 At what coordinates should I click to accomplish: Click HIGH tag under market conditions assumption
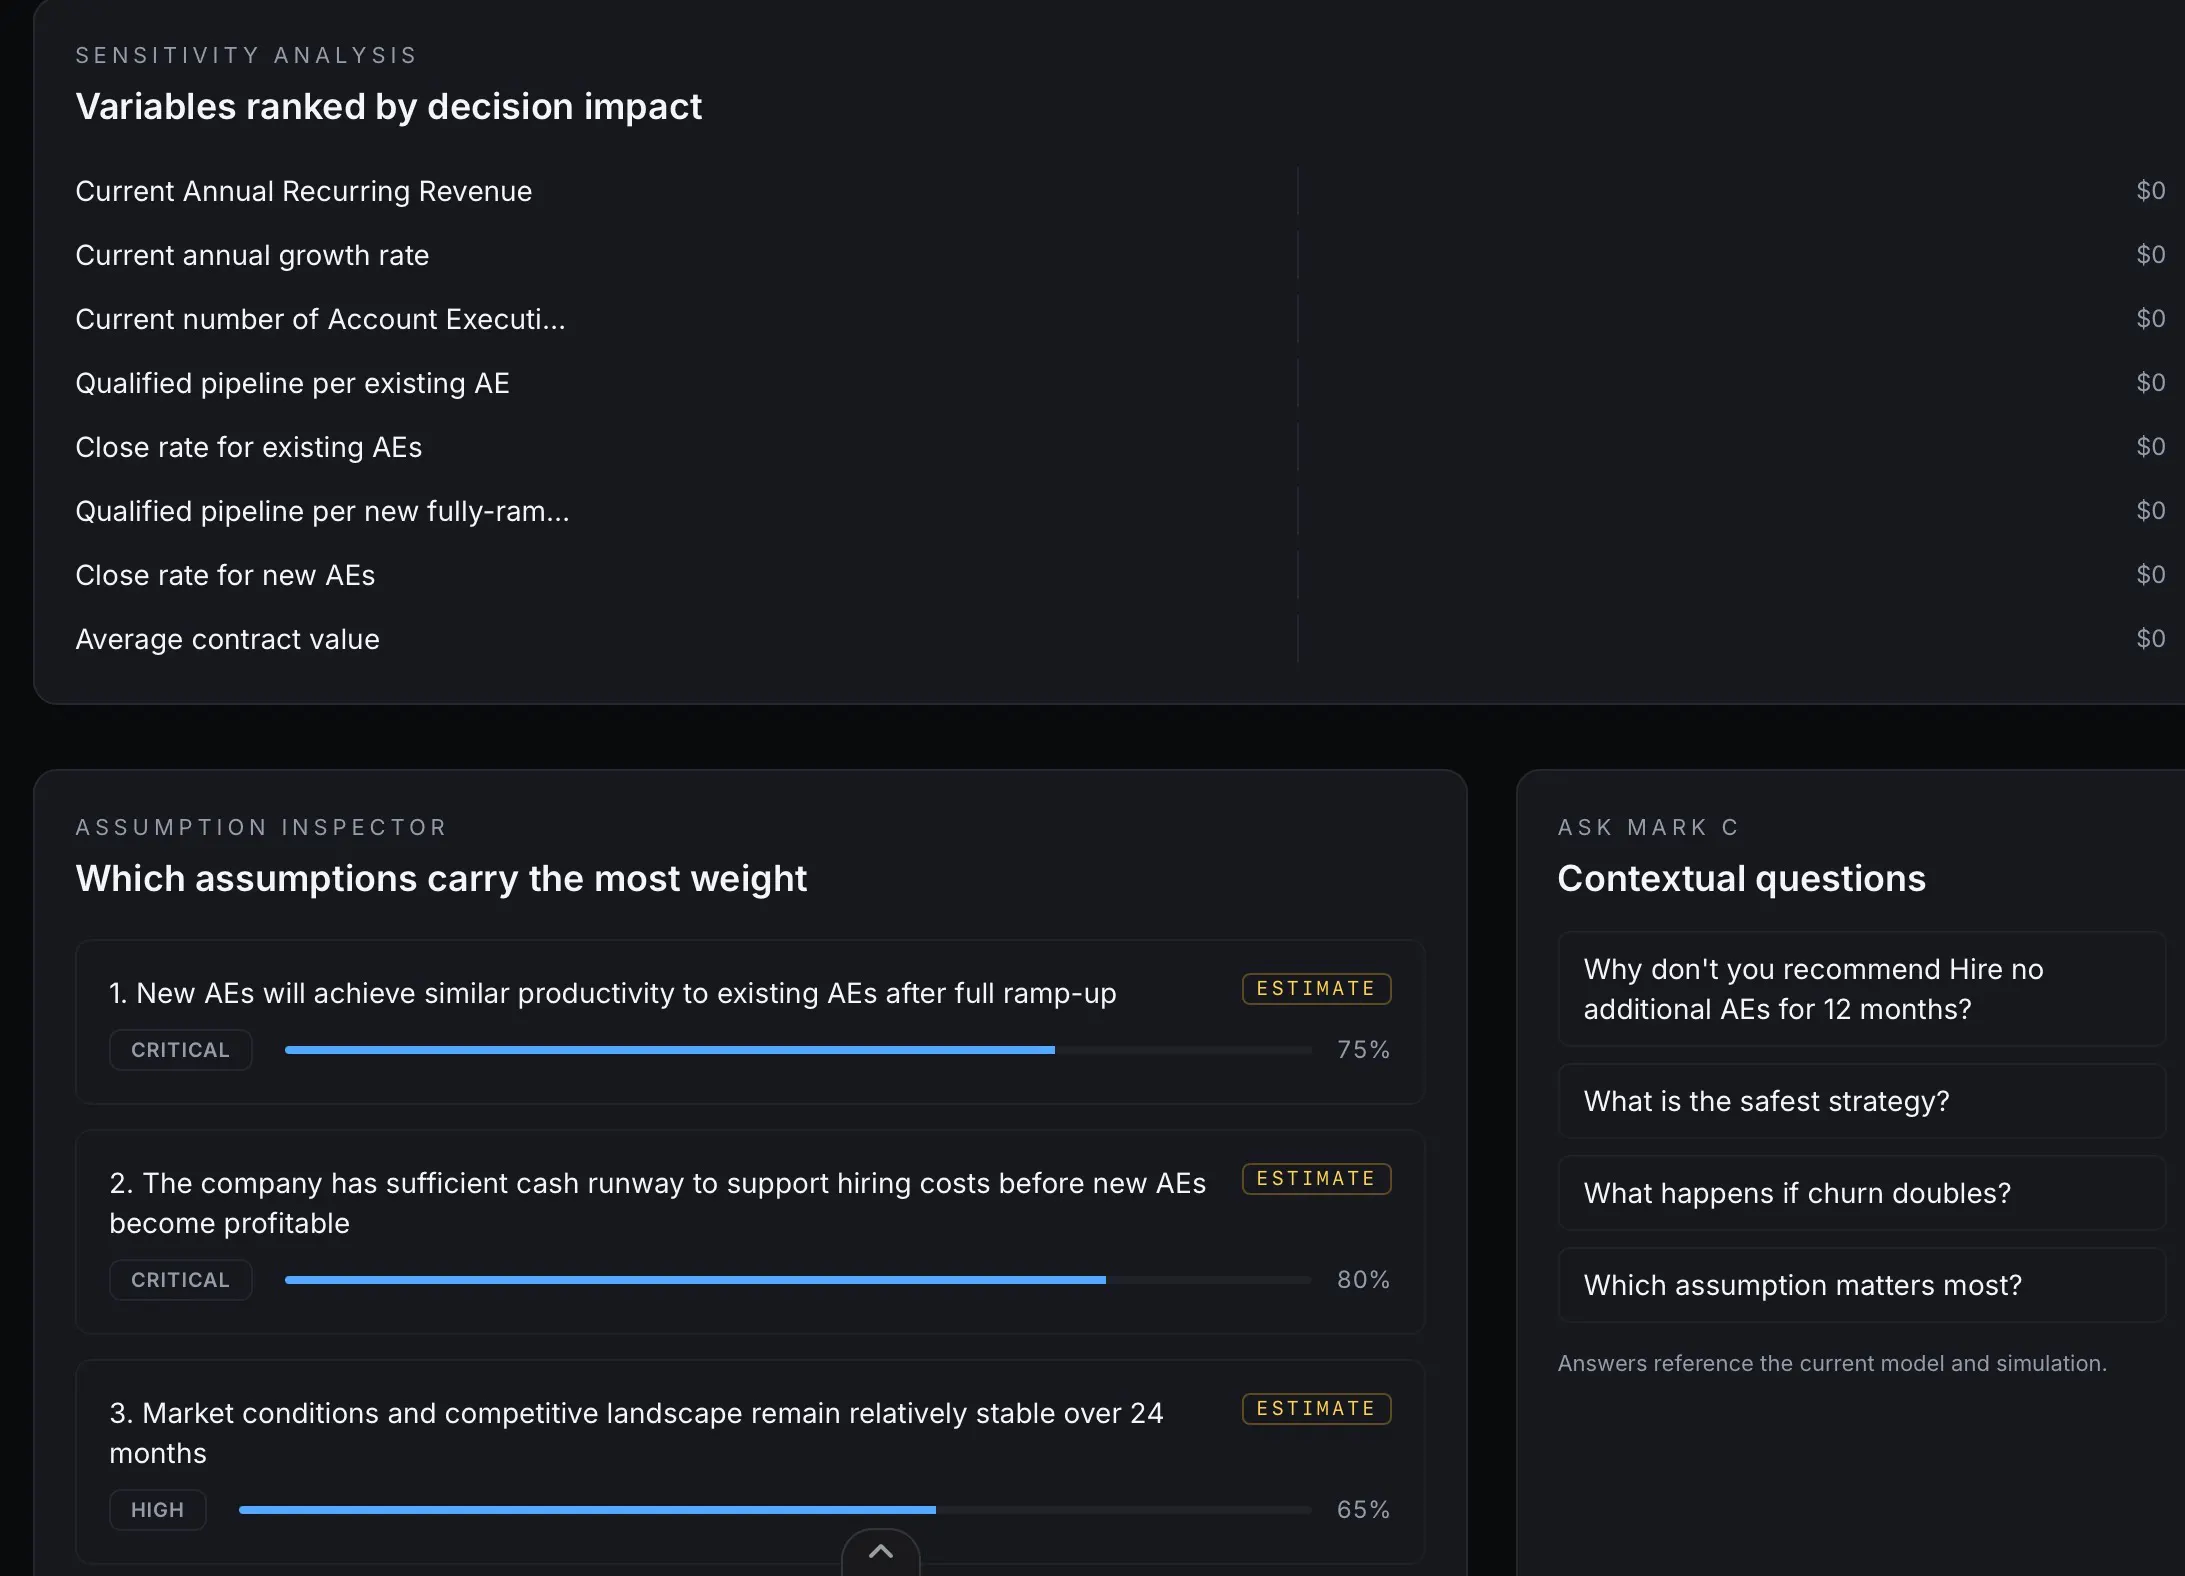point(158,1510)
